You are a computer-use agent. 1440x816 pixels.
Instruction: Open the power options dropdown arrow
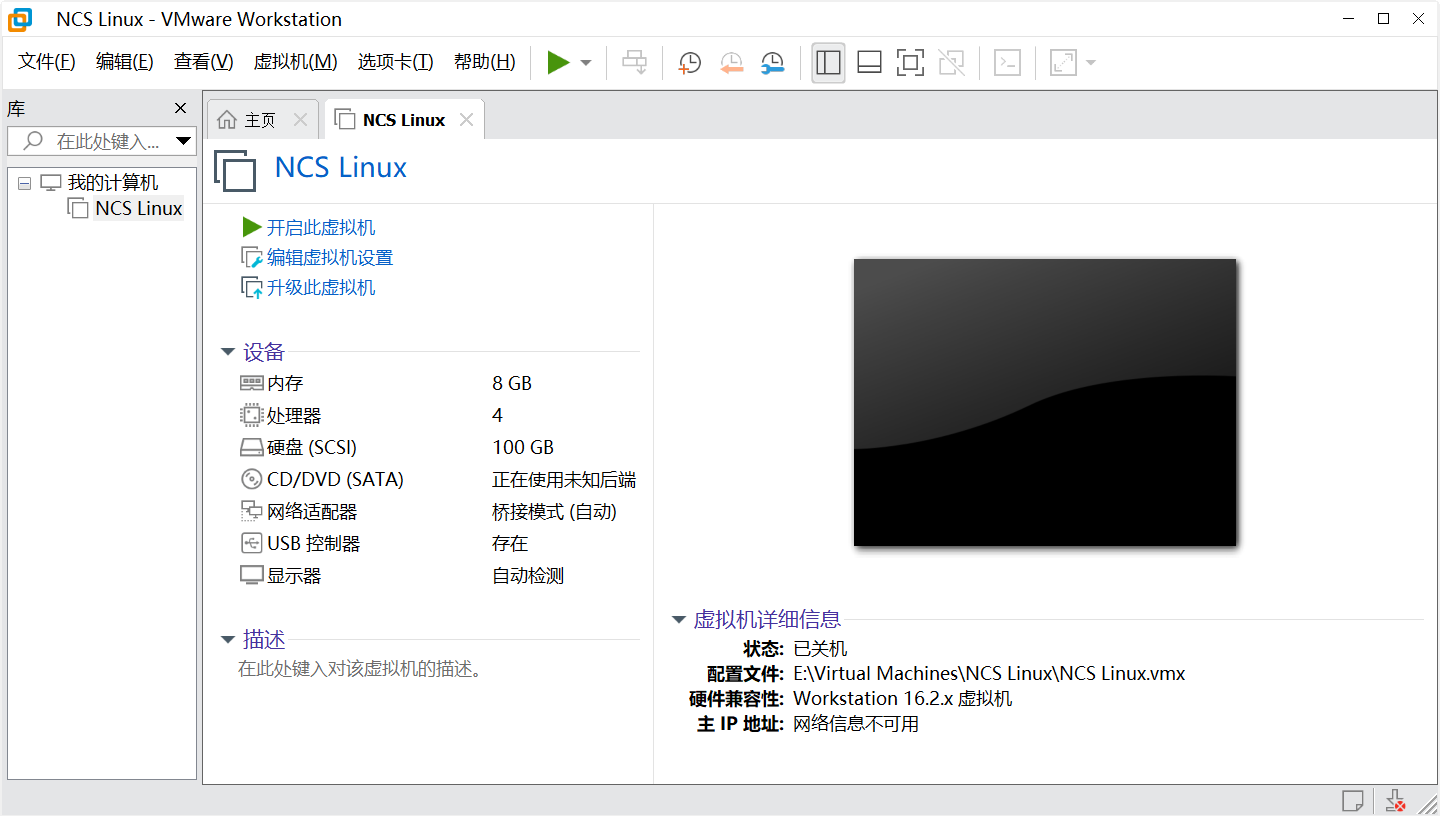[x=586, y=63]
